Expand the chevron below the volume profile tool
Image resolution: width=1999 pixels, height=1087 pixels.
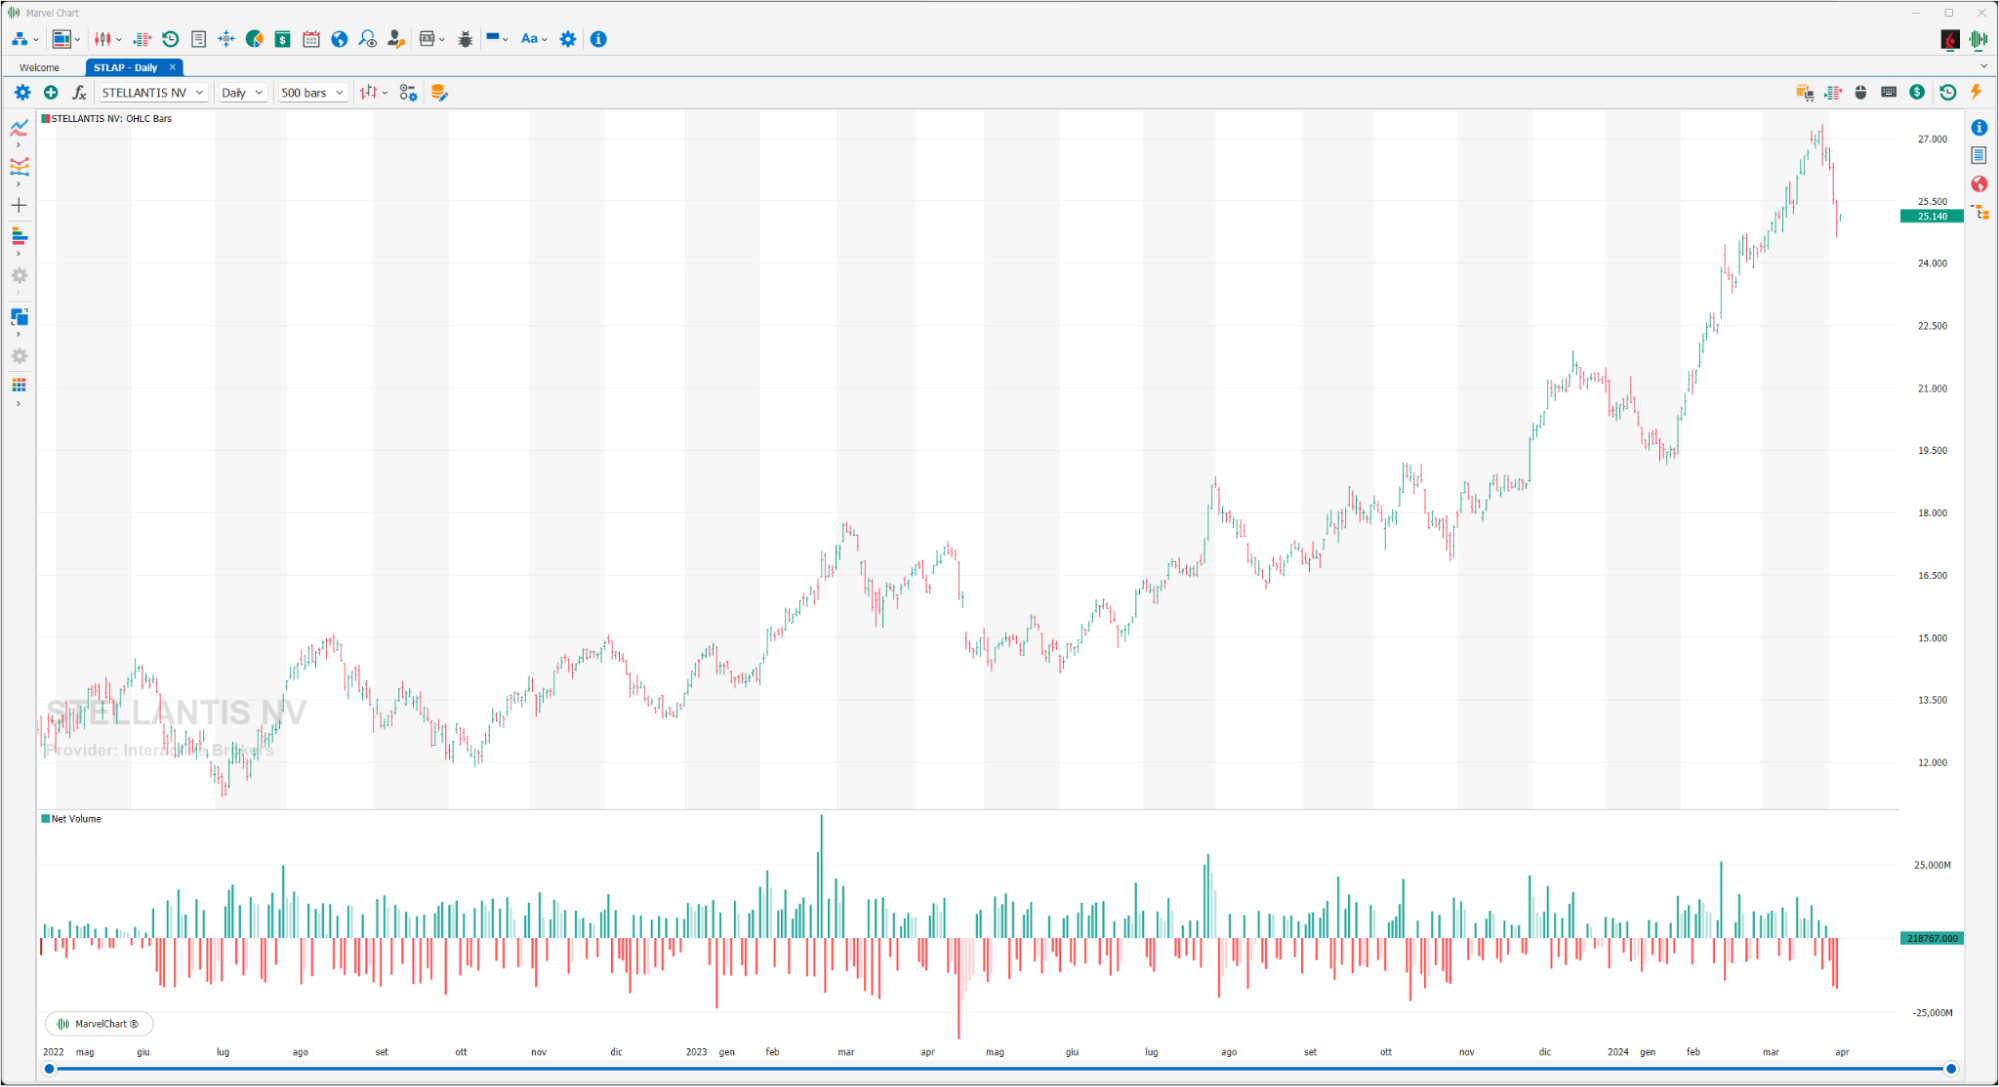18,254
